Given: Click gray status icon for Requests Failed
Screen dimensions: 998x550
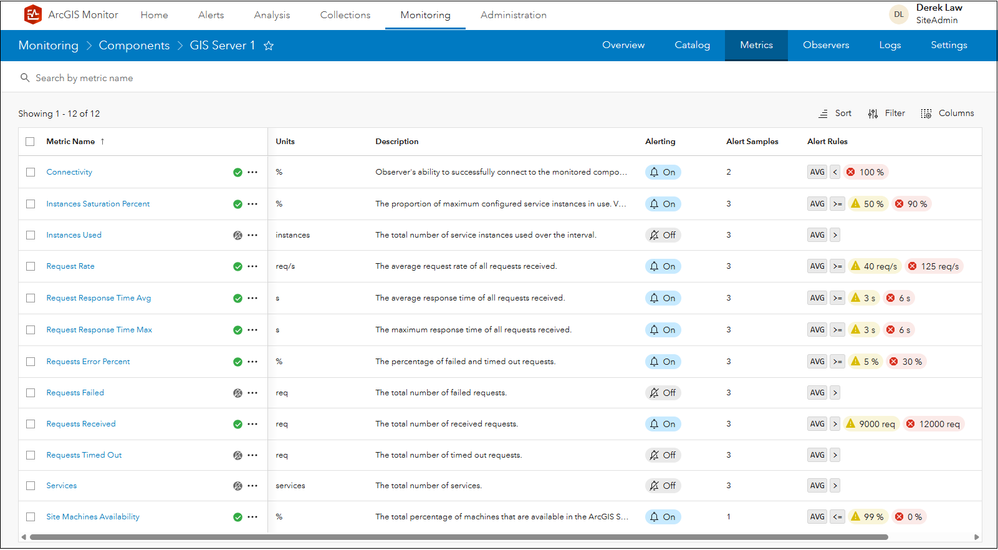Looking at the screenshot, I should tap(237, 393).
